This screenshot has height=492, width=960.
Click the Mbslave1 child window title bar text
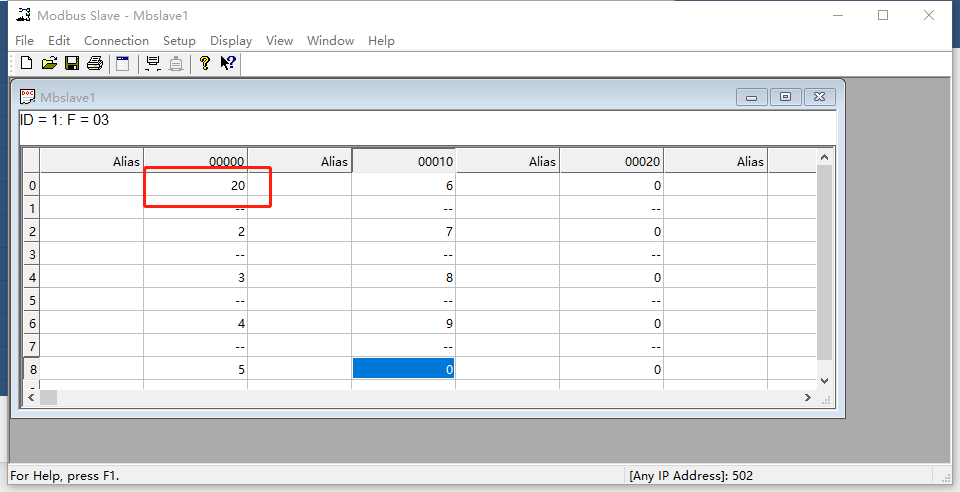tap(67, 97)
